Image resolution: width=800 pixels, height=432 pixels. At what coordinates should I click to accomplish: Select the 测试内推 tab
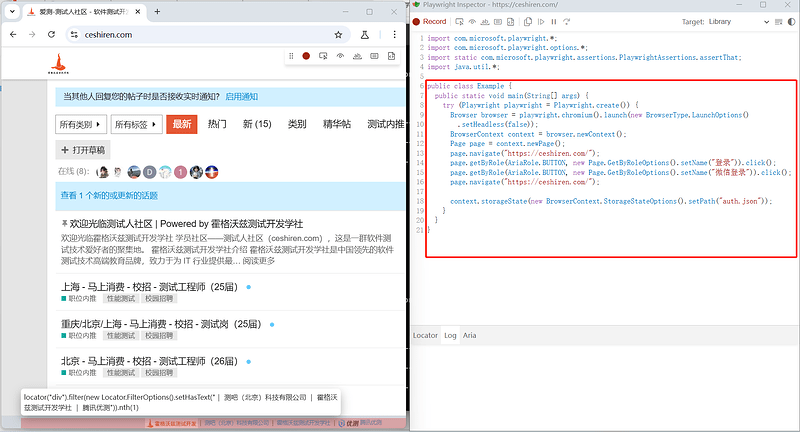point(386,124)
